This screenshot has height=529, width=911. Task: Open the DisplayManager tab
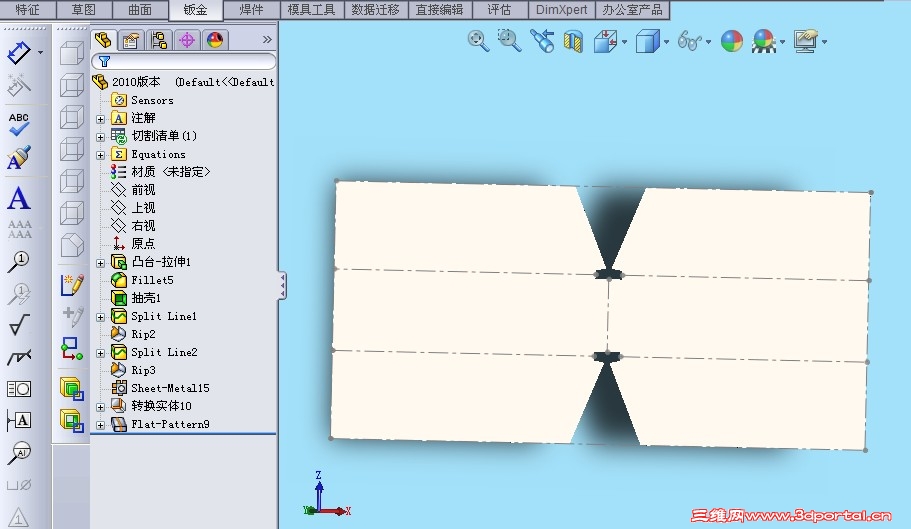(x=214, y=40)
